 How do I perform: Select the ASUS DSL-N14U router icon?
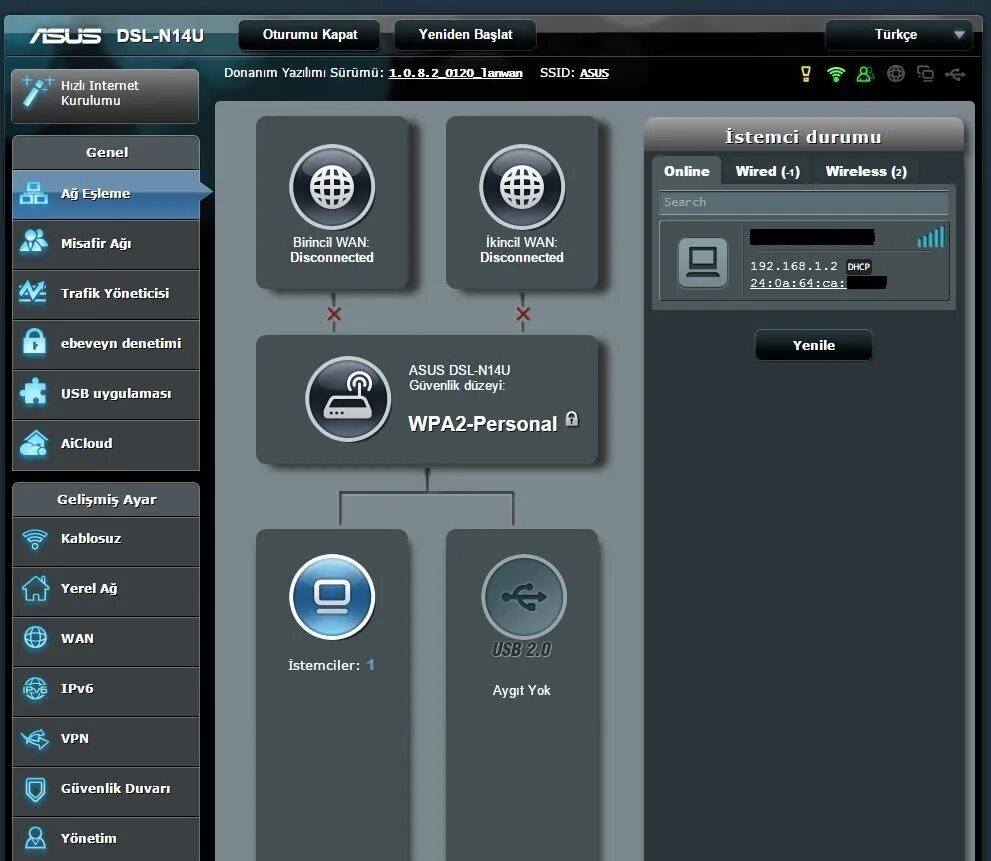pos(348,399)
